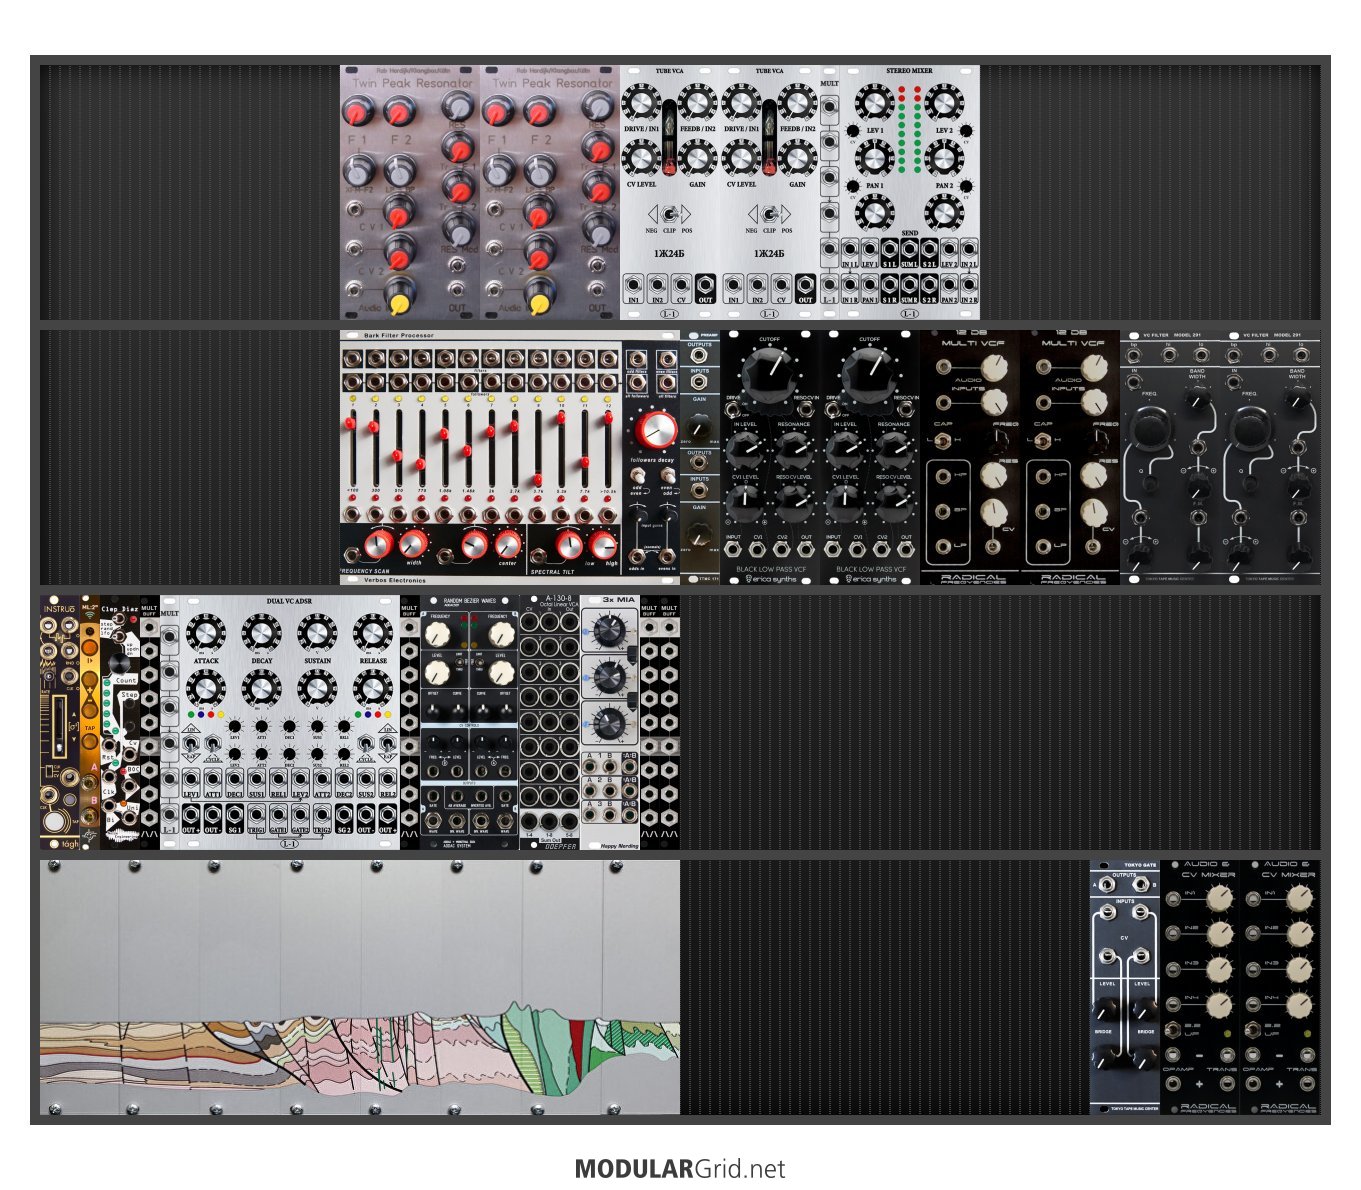Click DRIVE / IN1 knob on left Tube VCA
The height and width of the screenshot is (1190, 1361).
641,102
